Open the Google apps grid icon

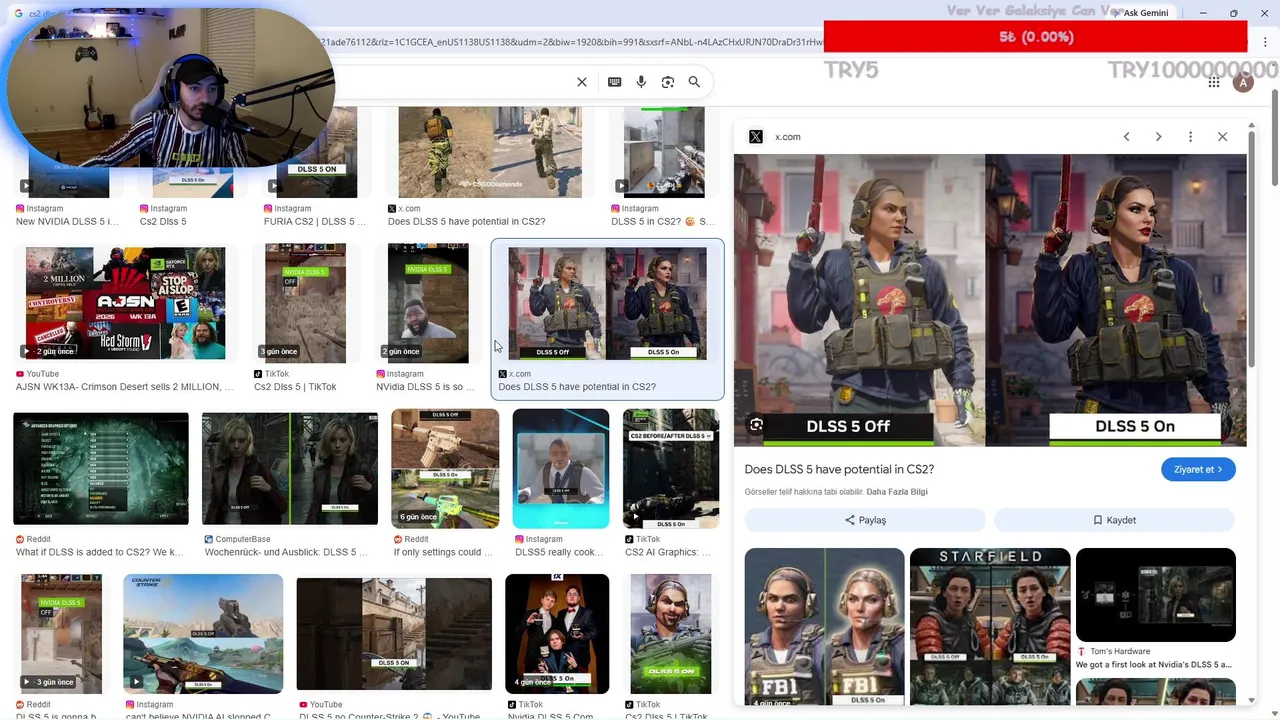(x=1214, y=83)
